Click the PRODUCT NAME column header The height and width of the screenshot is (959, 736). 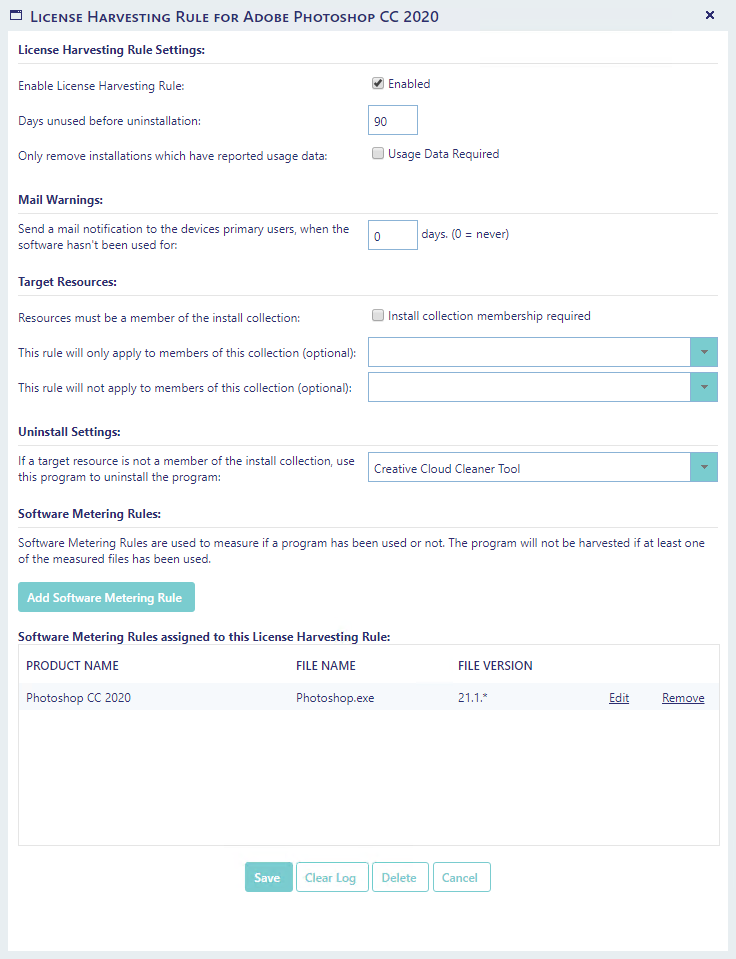click(72, 665)
